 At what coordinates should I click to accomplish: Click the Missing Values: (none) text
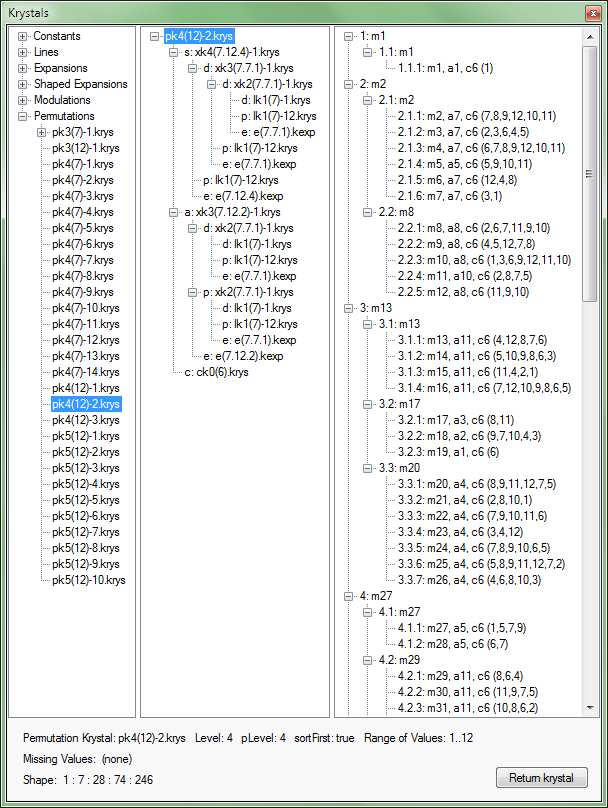(x=77, y=759)
